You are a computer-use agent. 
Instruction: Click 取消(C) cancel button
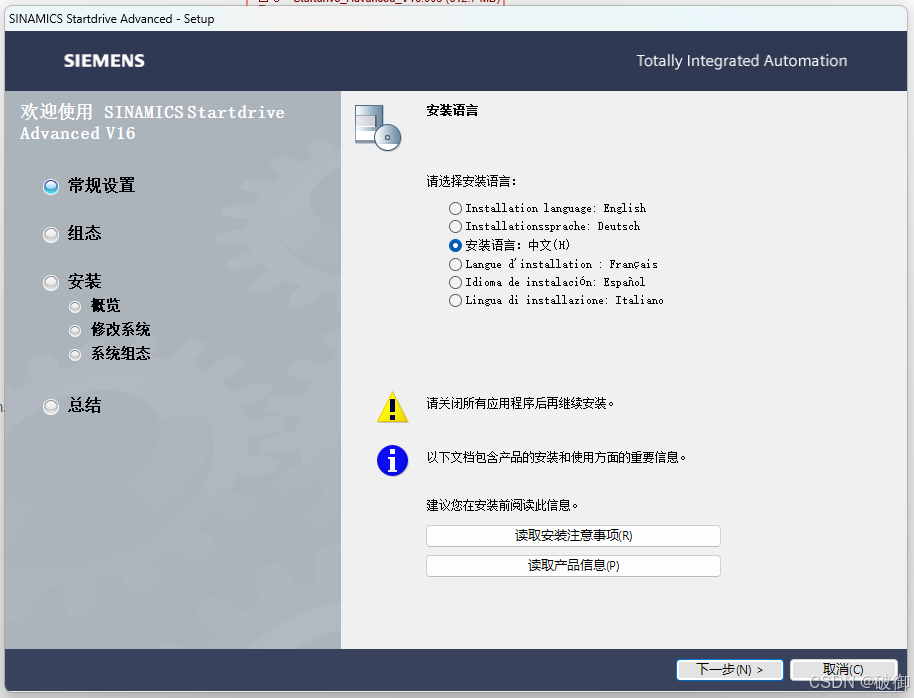coord(843,669)
